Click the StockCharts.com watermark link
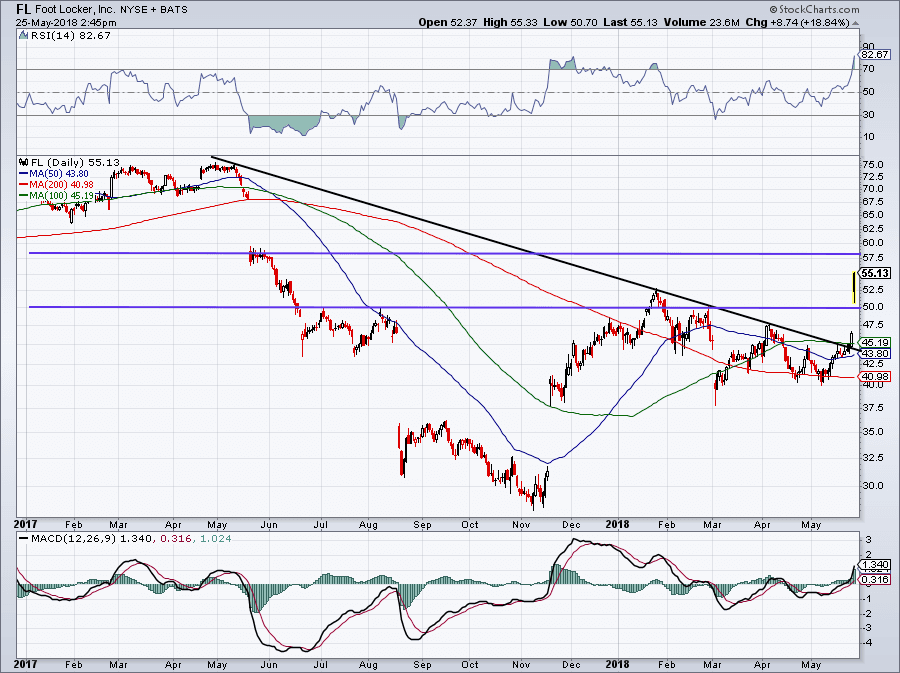 (x=814, y=9)
